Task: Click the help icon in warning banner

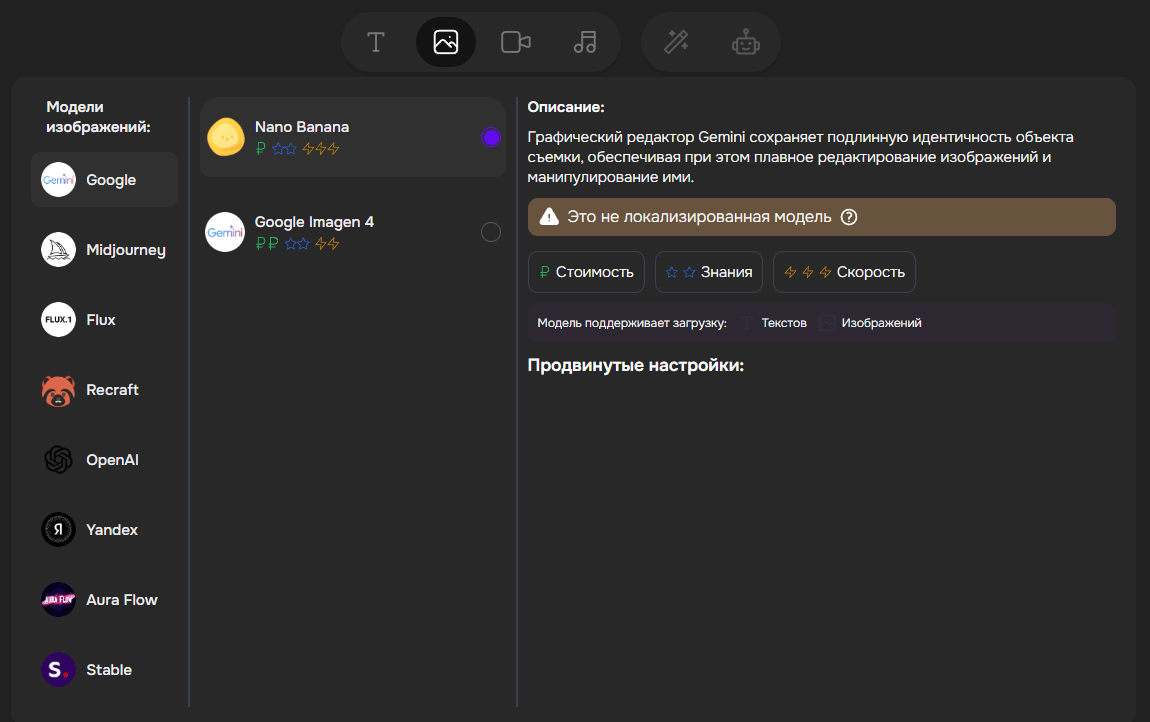Action: coord(849,217)
